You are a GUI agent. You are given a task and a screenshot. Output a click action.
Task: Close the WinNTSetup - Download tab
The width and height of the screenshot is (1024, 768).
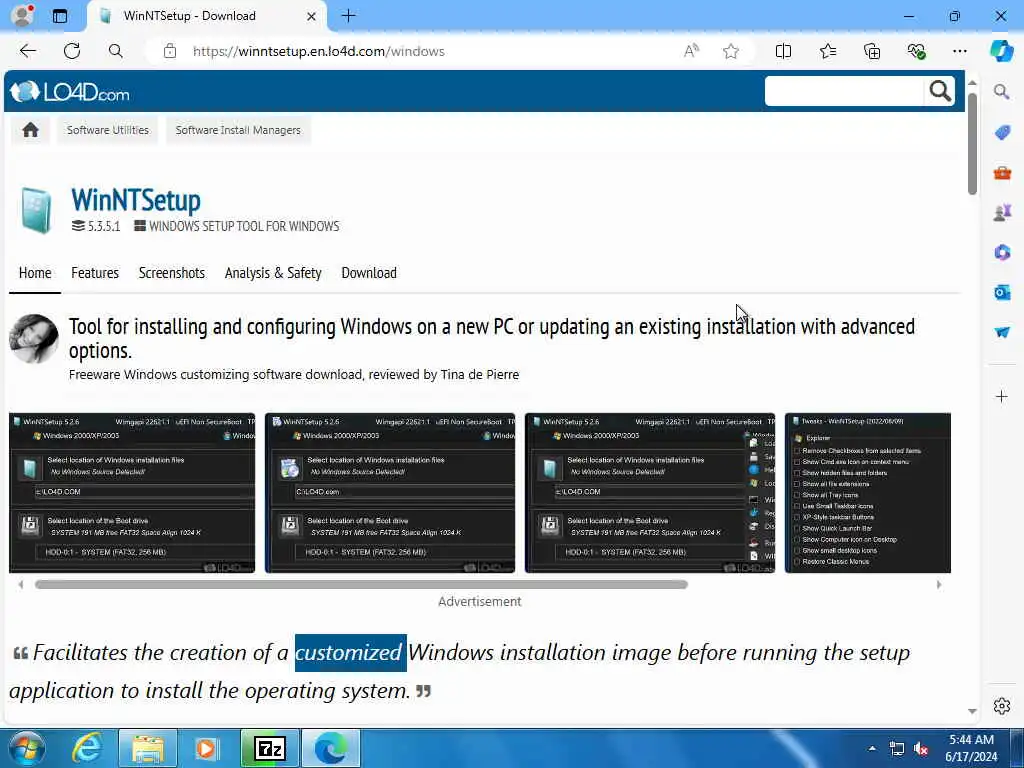click(312, 16)
